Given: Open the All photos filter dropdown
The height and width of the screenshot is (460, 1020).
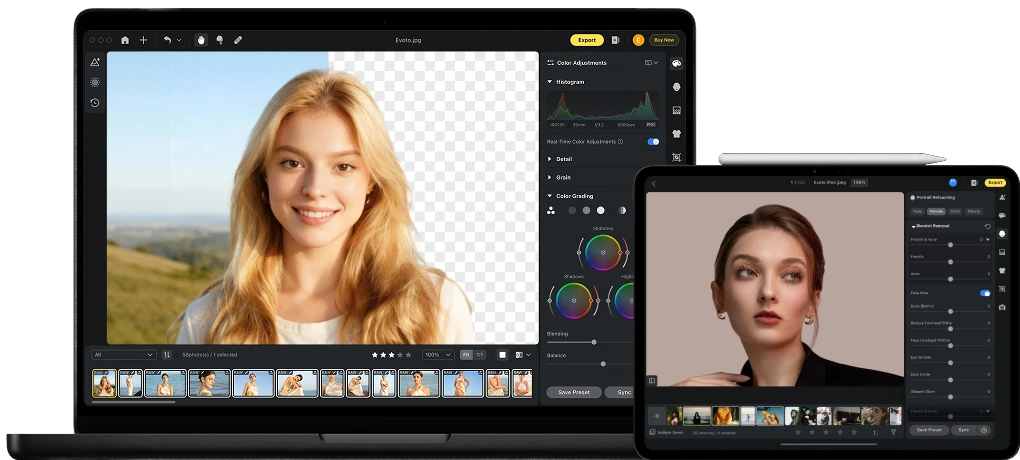Looking at the screenshot, I should click(124, 354).
